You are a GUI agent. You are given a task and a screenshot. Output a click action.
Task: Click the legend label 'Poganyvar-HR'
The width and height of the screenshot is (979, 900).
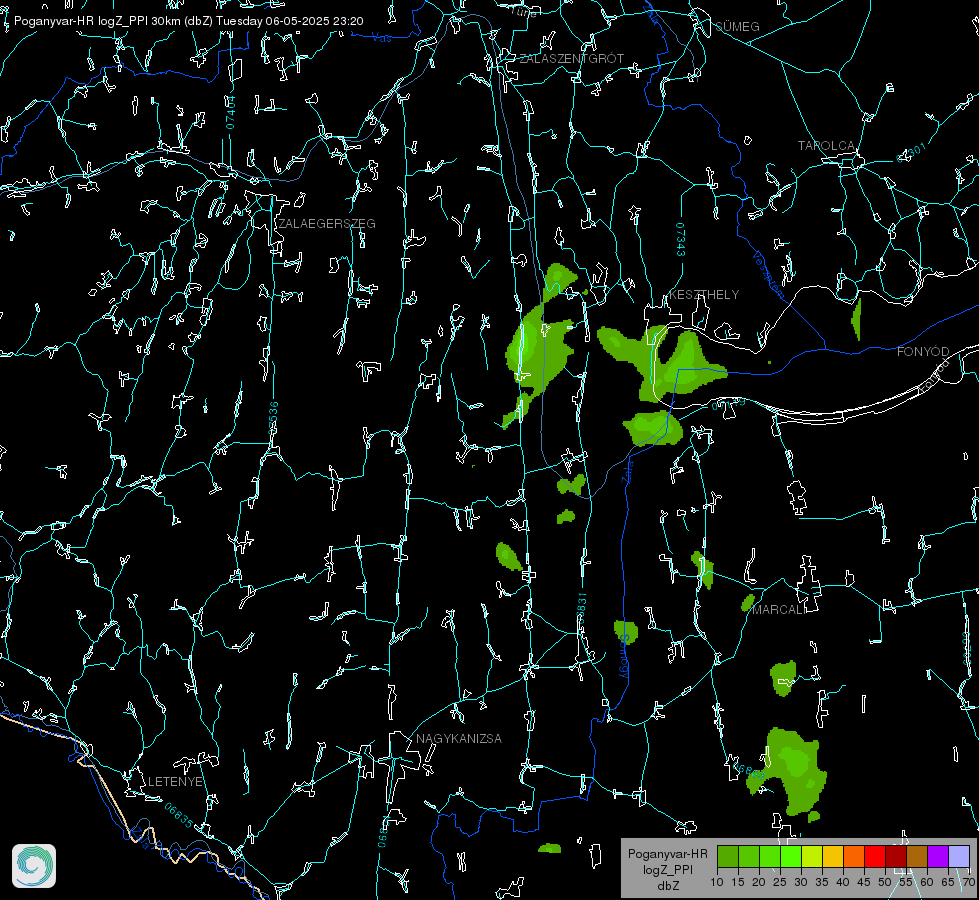pyautogui.click(x=667, y=854)
